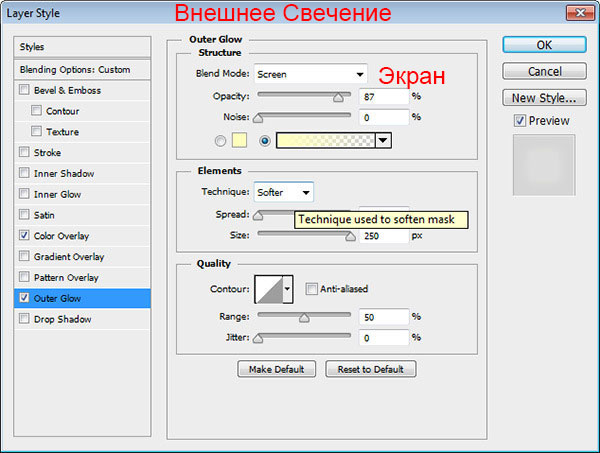Click the Make Default button
600x453 pixels.
276,369
